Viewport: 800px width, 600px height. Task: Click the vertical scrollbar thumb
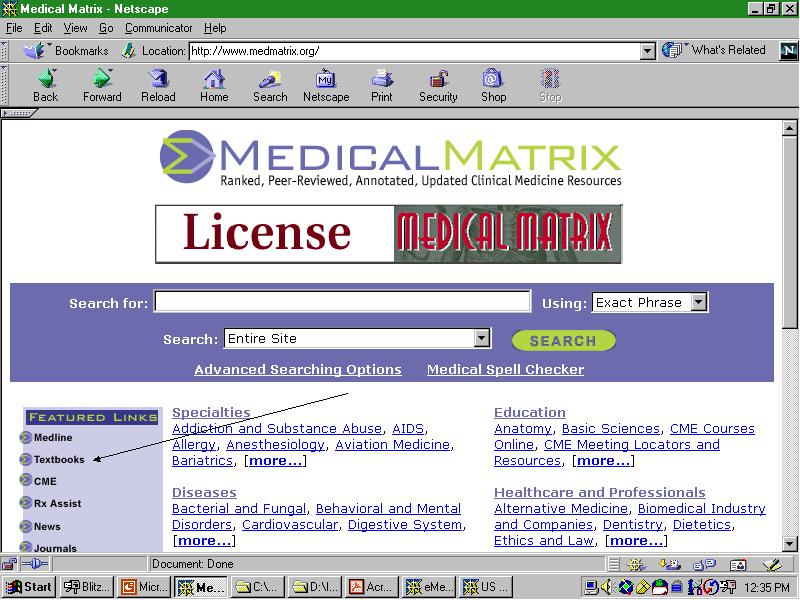coord(790,232)
